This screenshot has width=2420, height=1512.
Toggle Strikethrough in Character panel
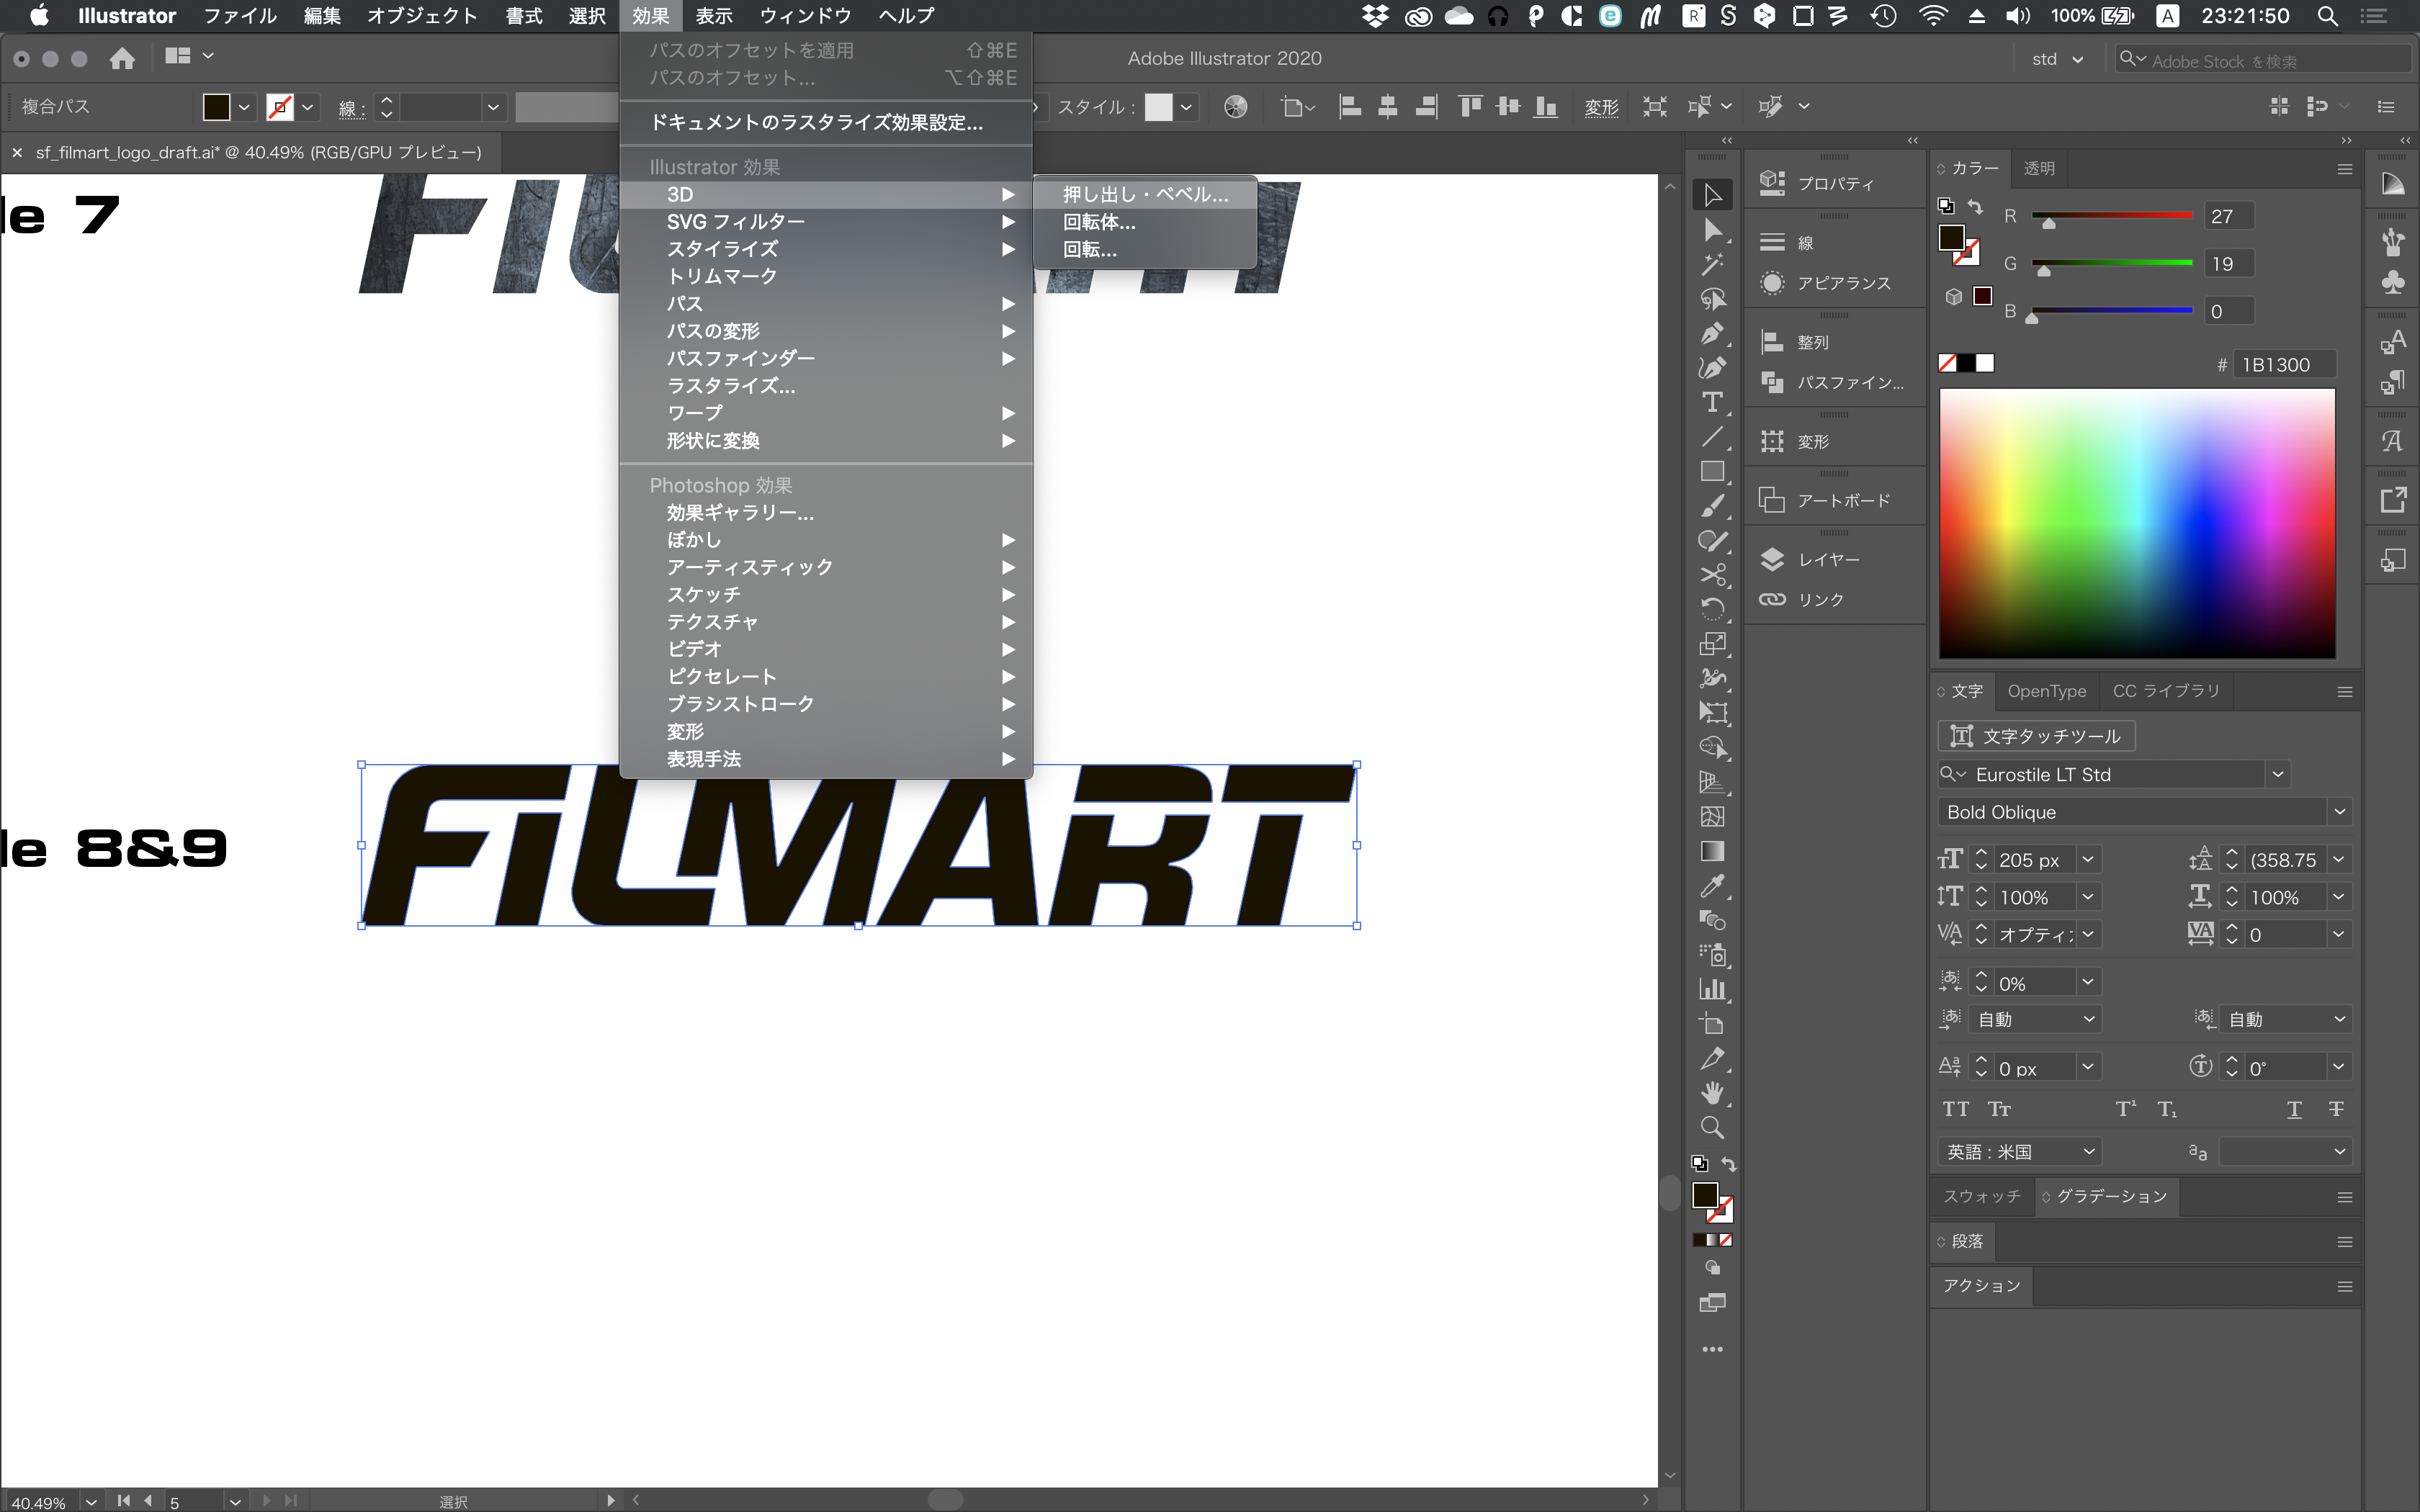(2336, 1109)
